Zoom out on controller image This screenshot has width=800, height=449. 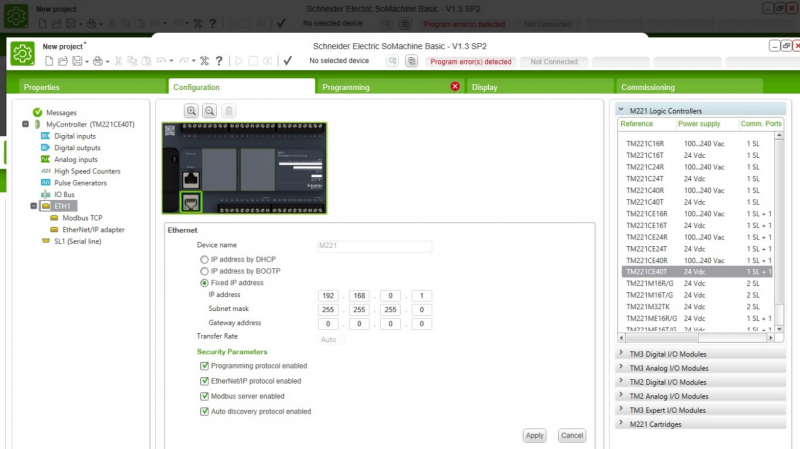pos(210,111)
